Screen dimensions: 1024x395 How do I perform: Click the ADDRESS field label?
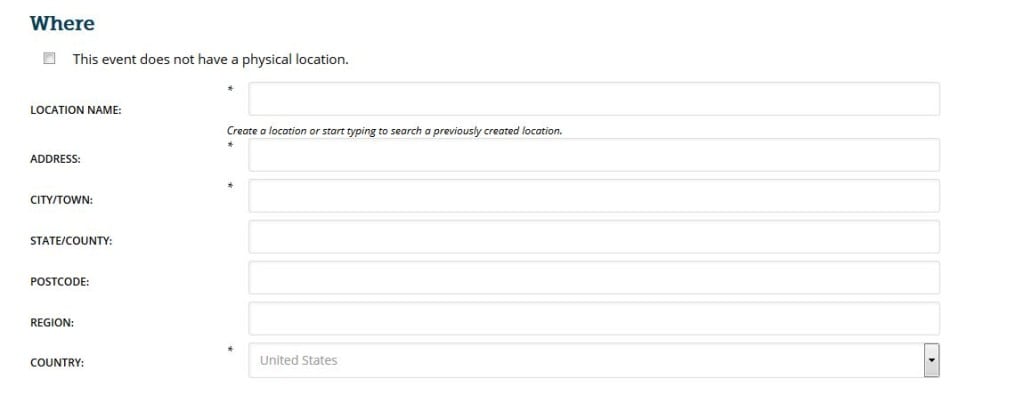tap(56, 159)
